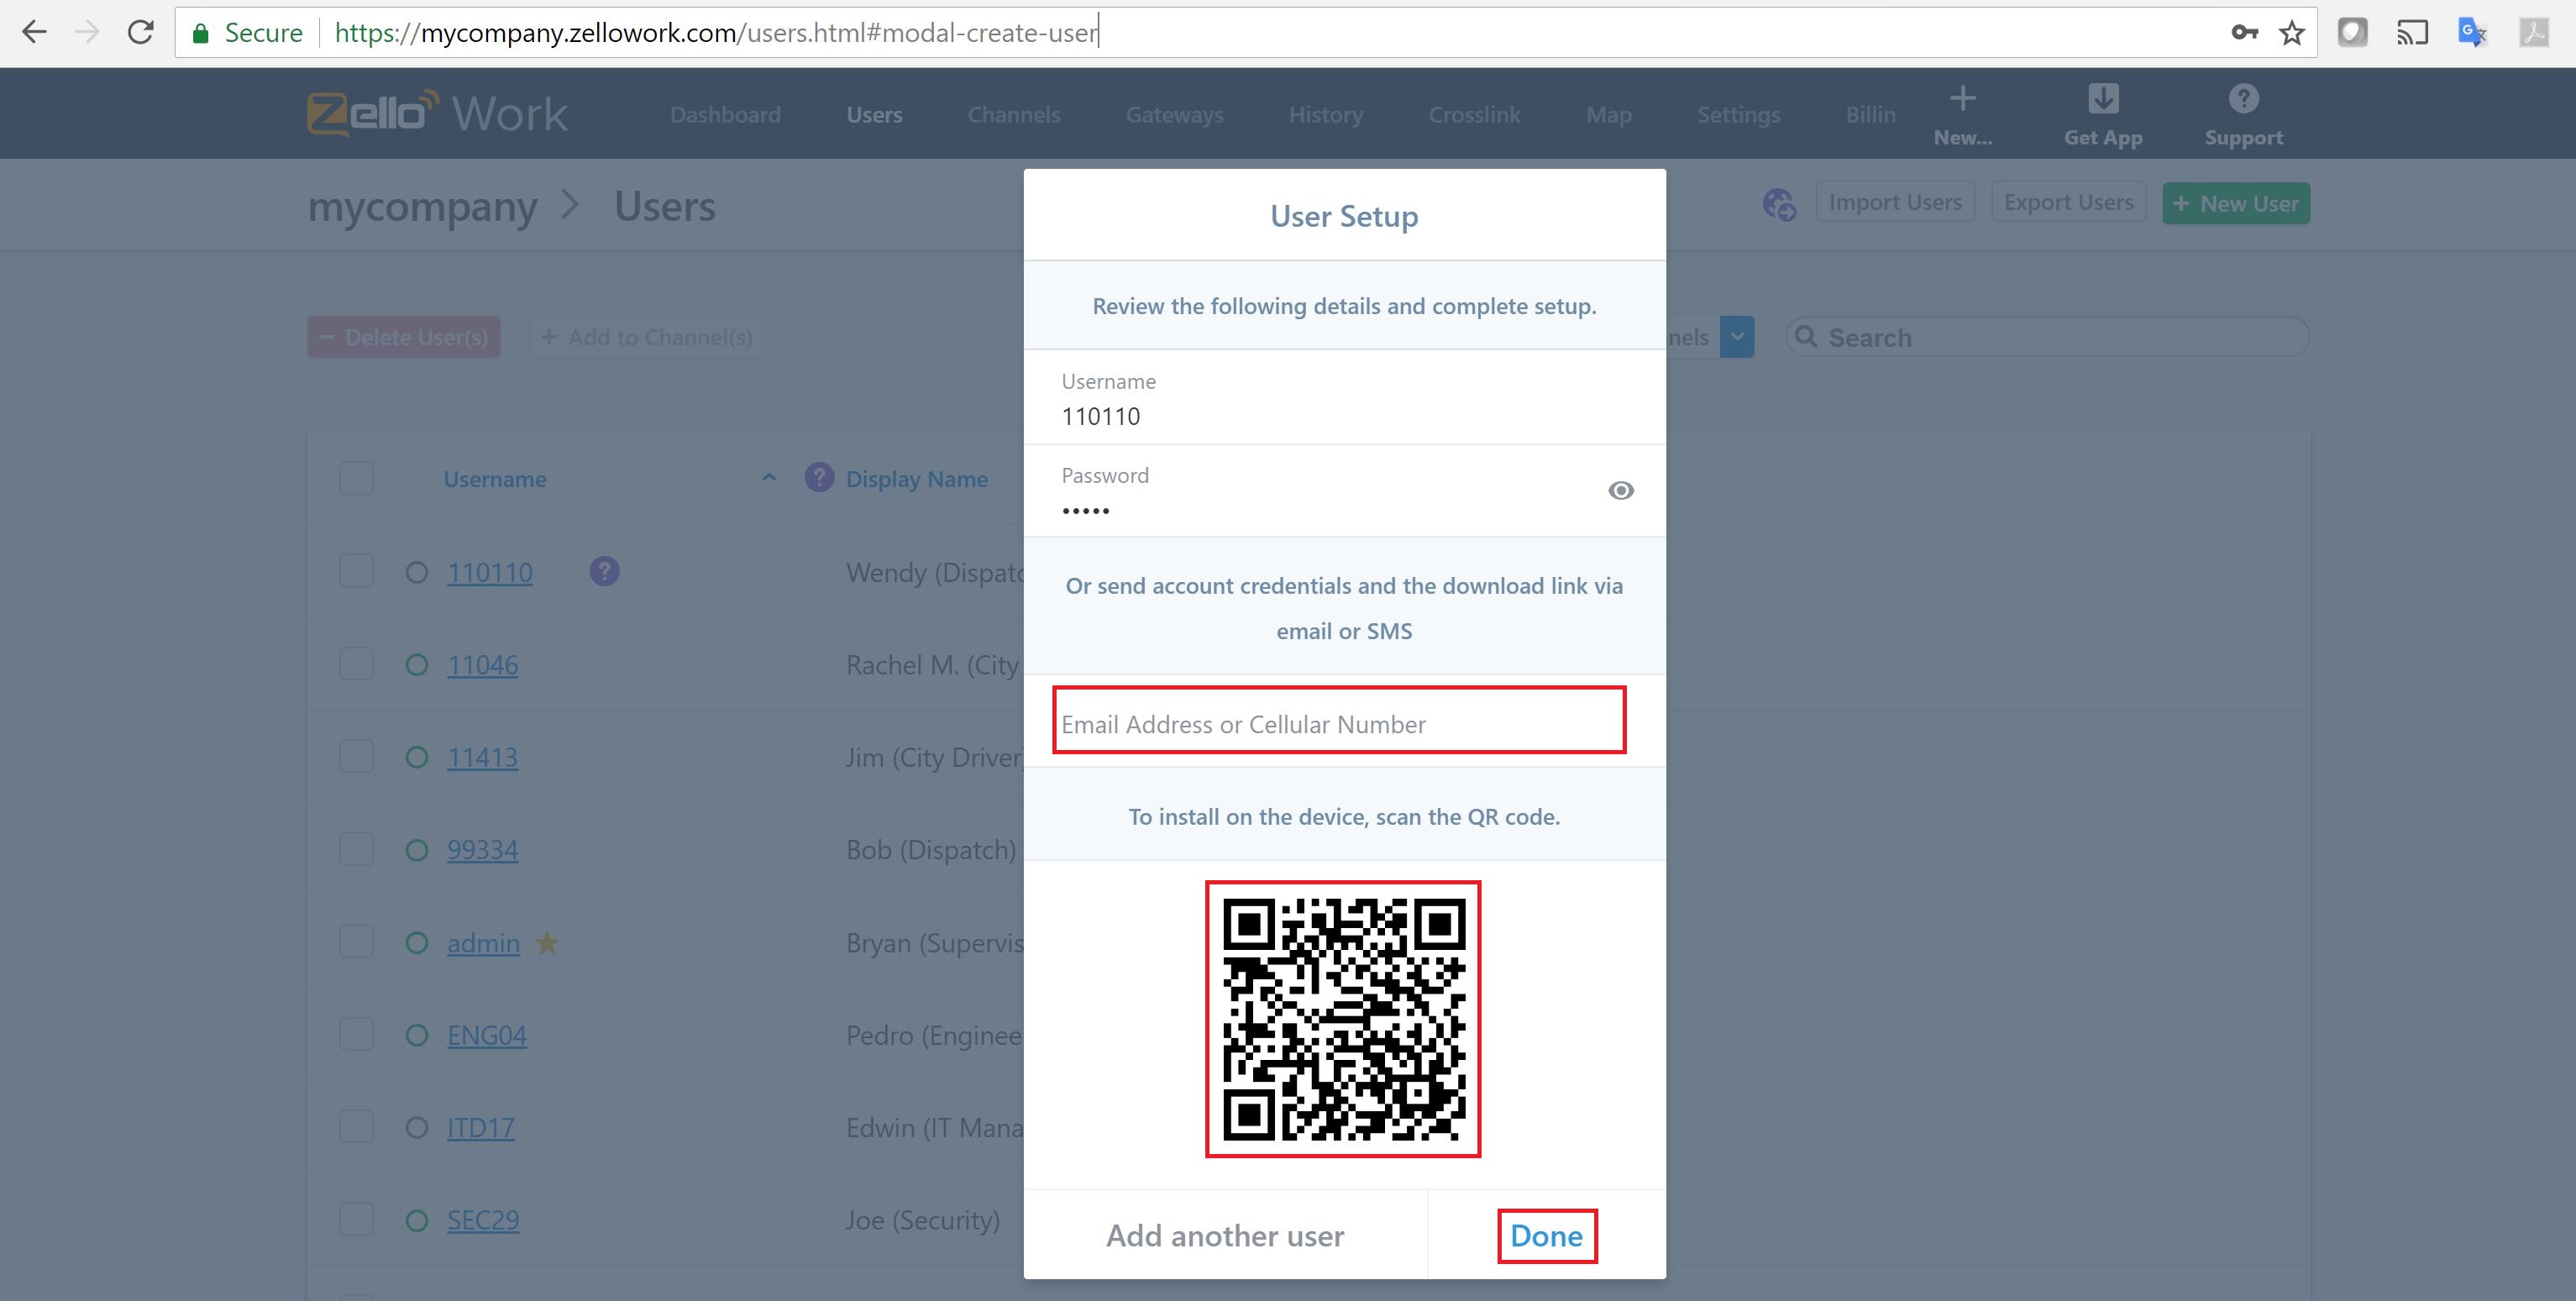Screen dimensions: 2576x1301
Task: Click the Email Address or Cellular Number field
Action: (1340, 722)
